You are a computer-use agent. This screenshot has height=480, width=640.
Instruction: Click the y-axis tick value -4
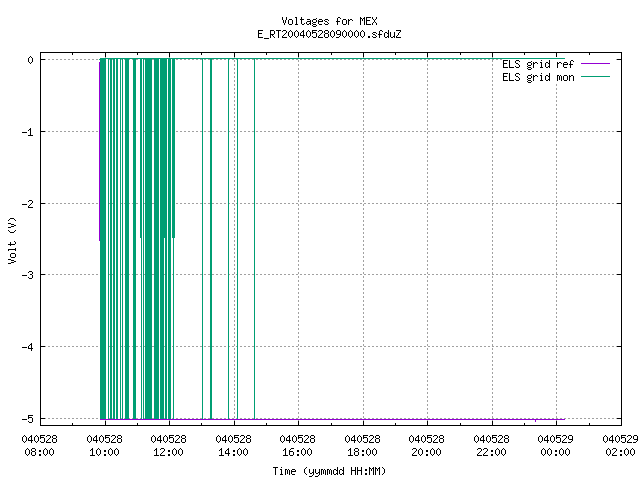pyautogui.click(x=28, y=347)
